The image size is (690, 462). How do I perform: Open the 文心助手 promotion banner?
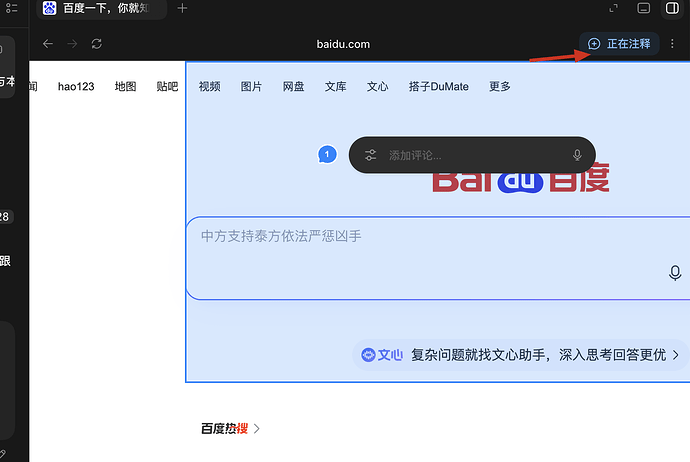(x=521, y=355)
